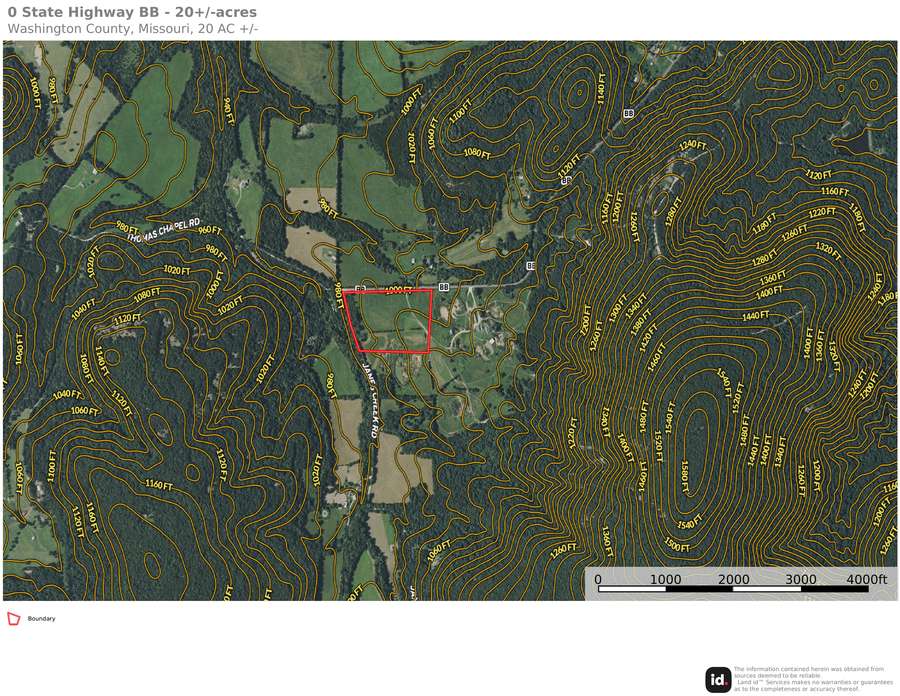Select the red parcel boundary outline on the map
Viewport: 900px width, 696px height.
click(x=387, y=321)
